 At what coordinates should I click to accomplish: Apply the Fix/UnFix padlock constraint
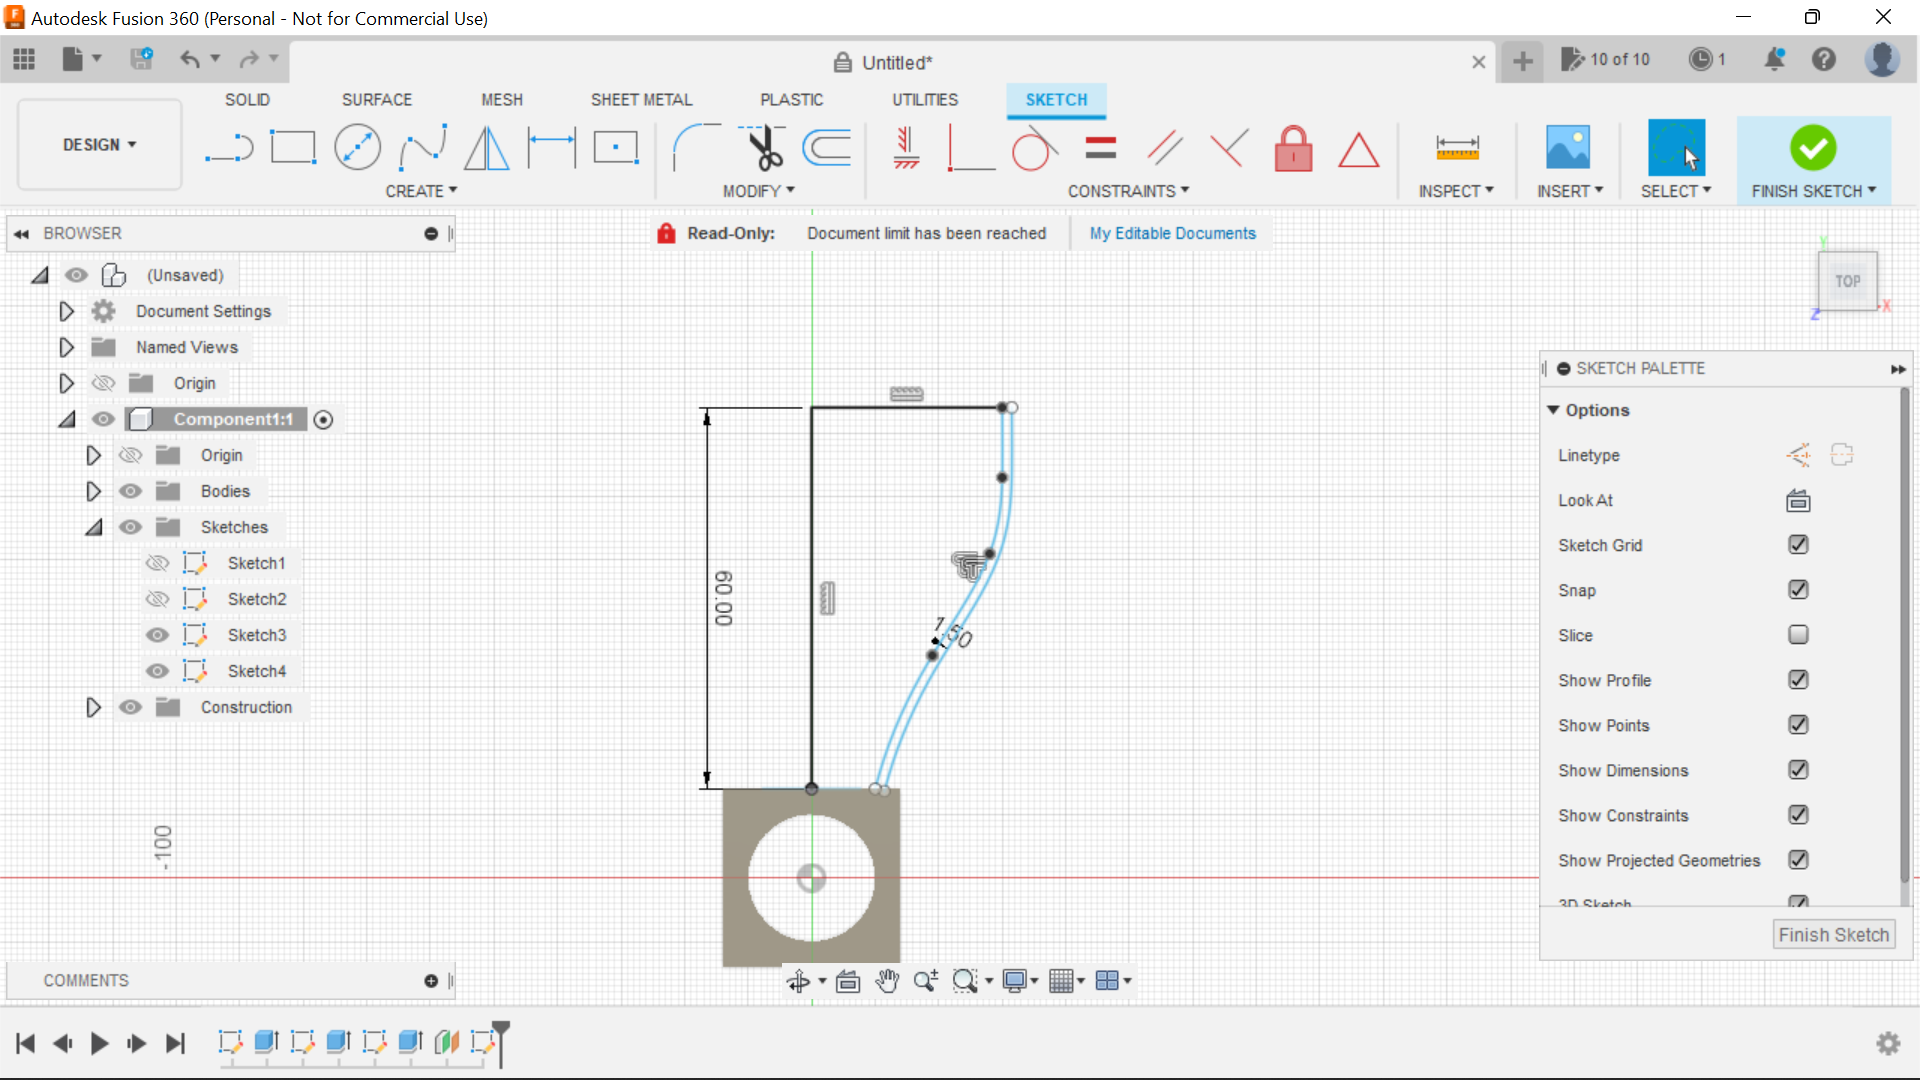pos(1293,148)
